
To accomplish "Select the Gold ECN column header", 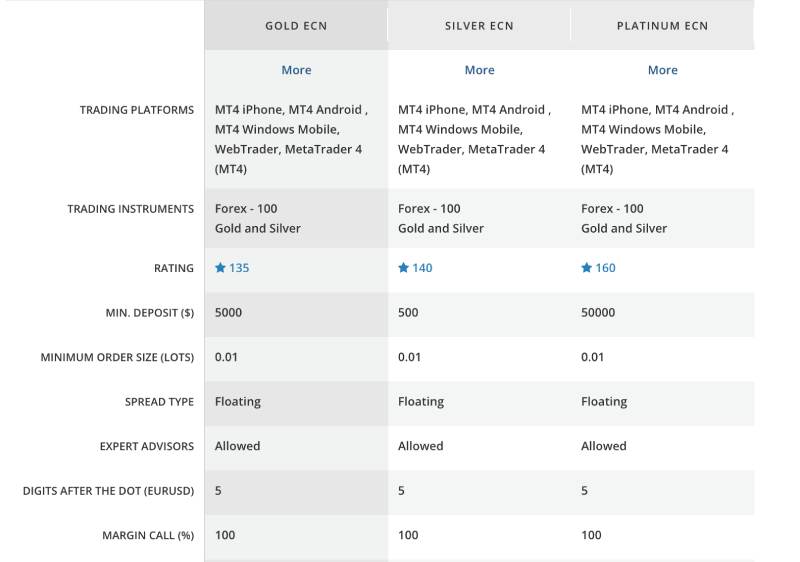I will tap(296, 26).
